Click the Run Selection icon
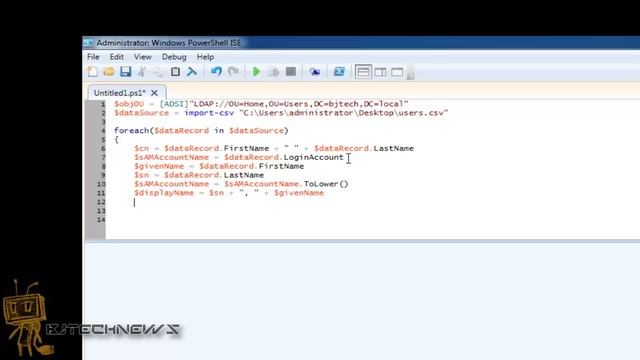This screenshot has width=640, height=360. coord(273,72)
